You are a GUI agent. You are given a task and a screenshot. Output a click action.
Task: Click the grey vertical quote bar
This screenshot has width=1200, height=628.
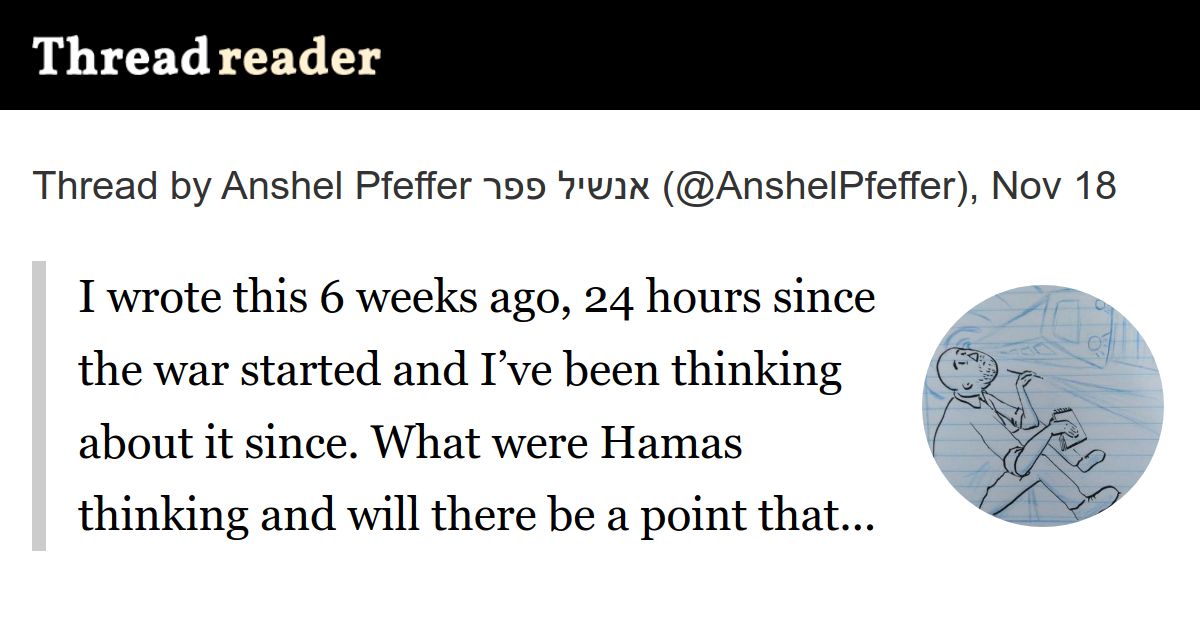[39, 406]
